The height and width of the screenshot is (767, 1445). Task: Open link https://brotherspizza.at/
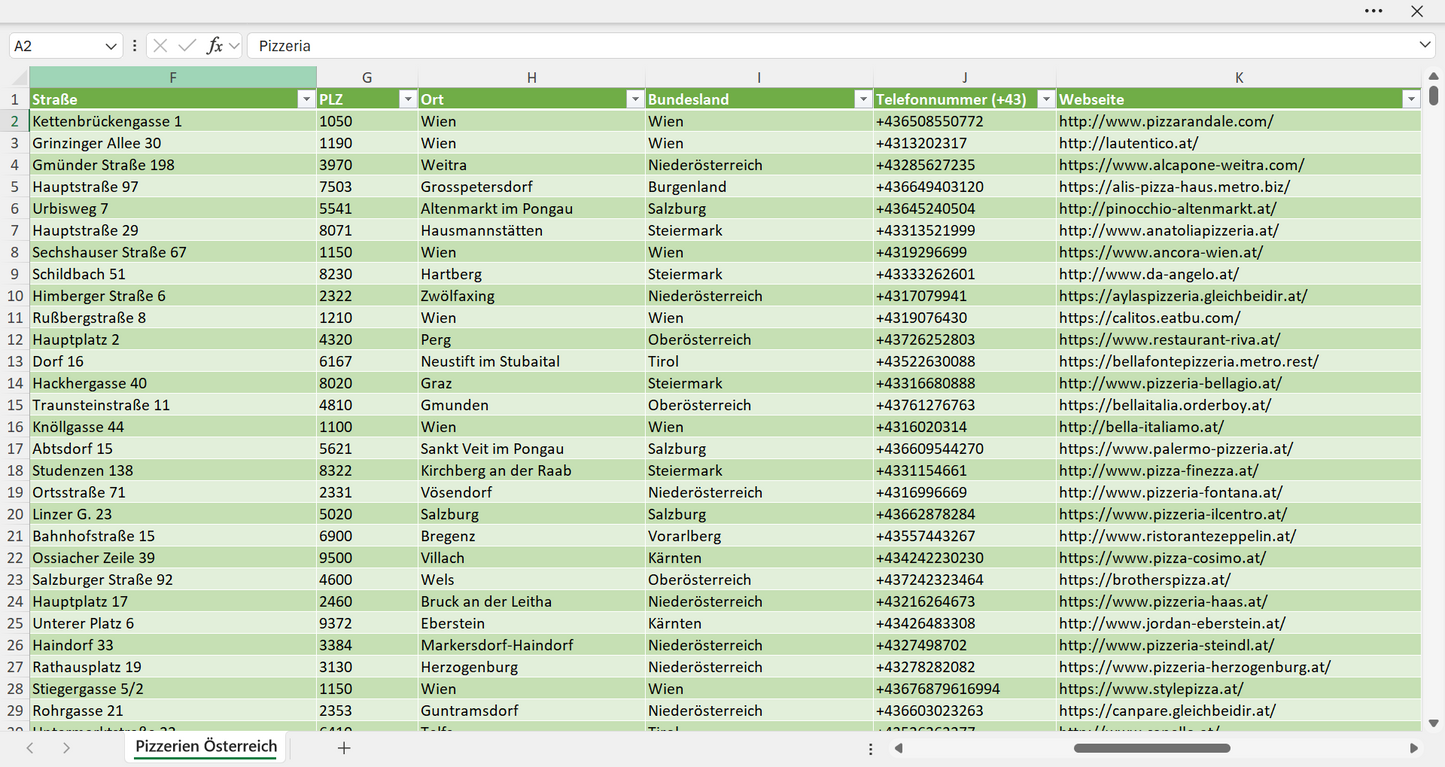click(x=1145, y=580)
